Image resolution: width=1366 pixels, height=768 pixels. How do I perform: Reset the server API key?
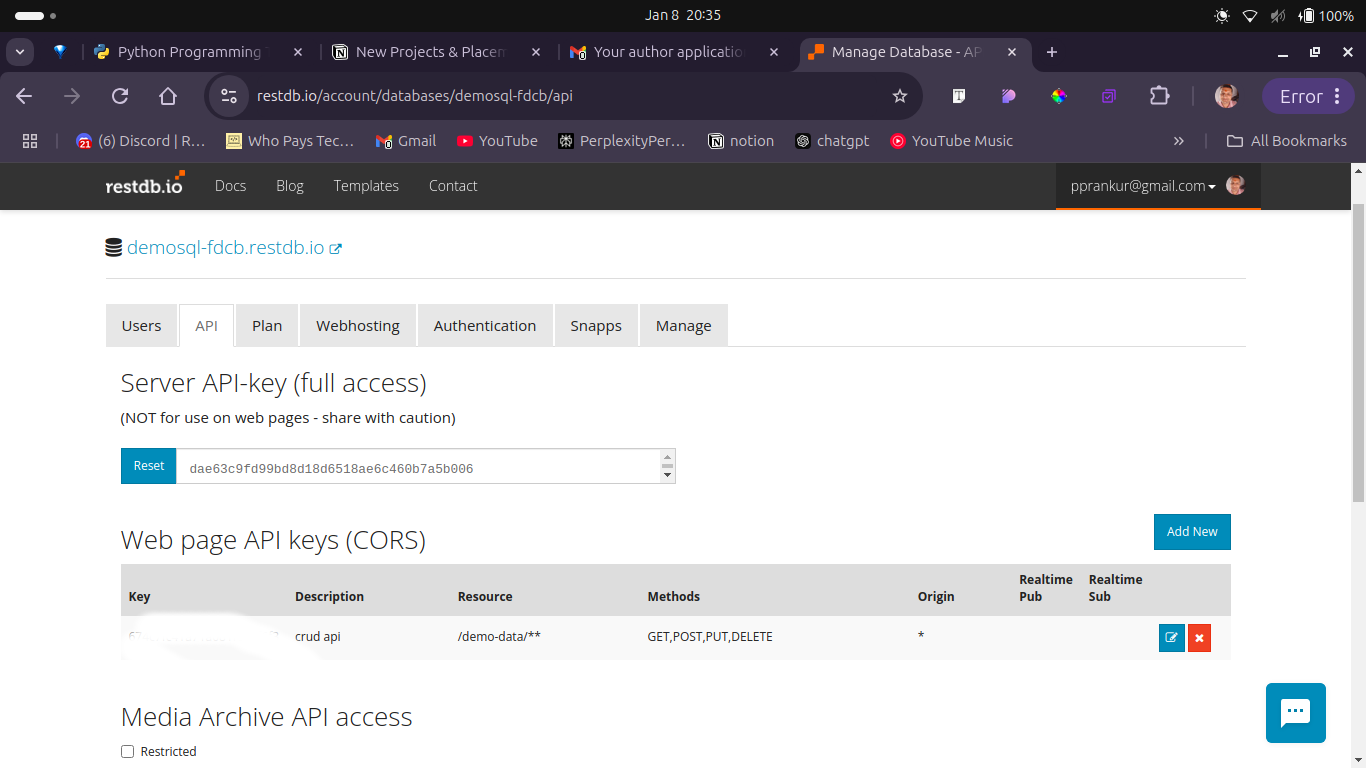pyautogui.click(x=149, y=466)
